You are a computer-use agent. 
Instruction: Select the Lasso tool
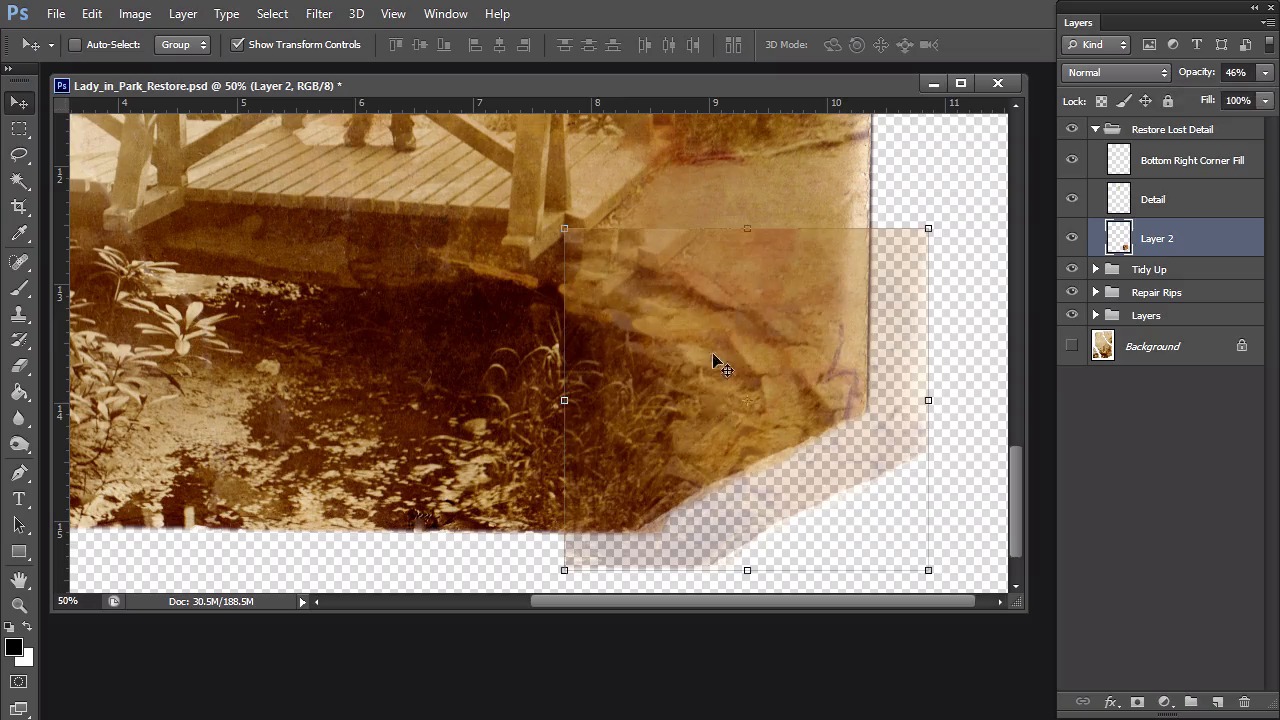pos(19,155)
